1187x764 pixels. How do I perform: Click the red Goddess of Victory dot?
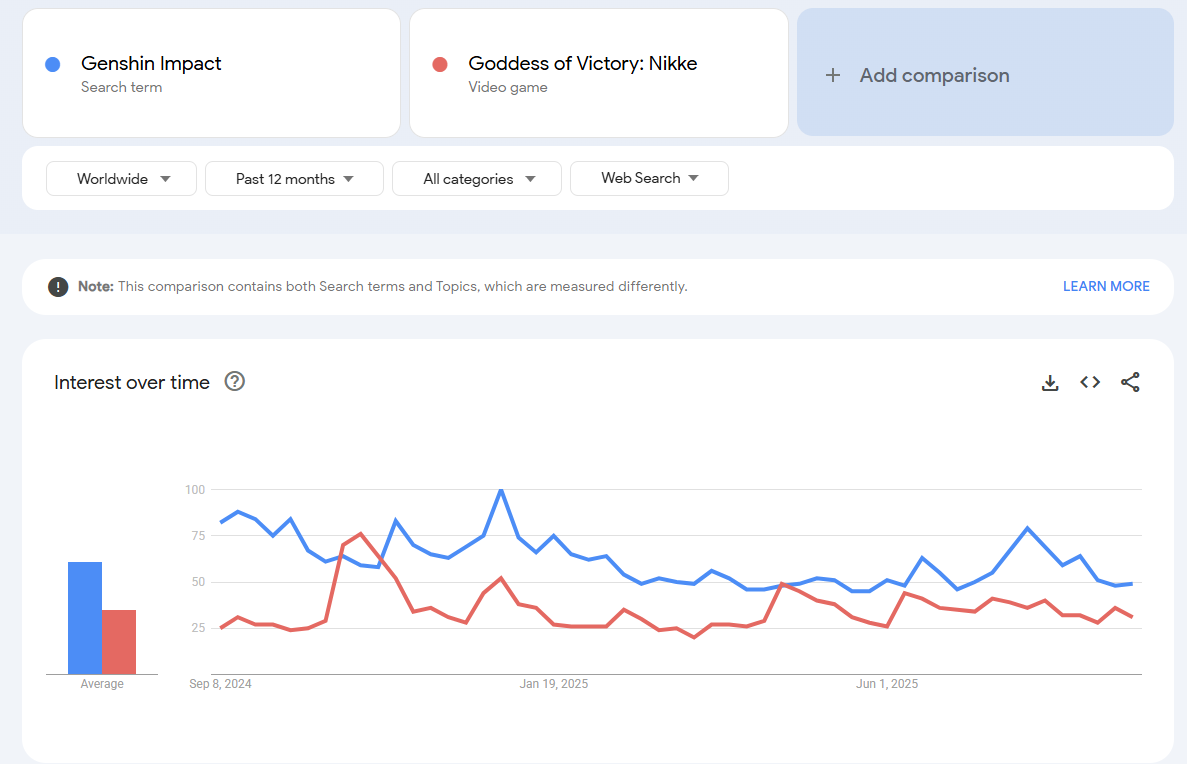coord(439,64)
